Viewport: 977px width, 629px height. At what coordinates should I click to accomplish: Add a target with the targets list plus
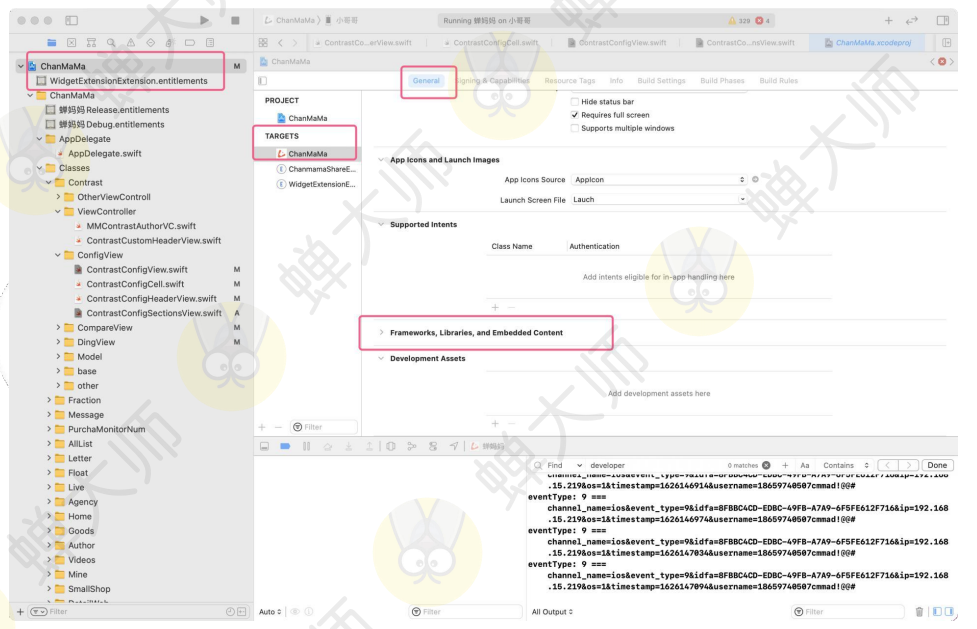(262, 427)
